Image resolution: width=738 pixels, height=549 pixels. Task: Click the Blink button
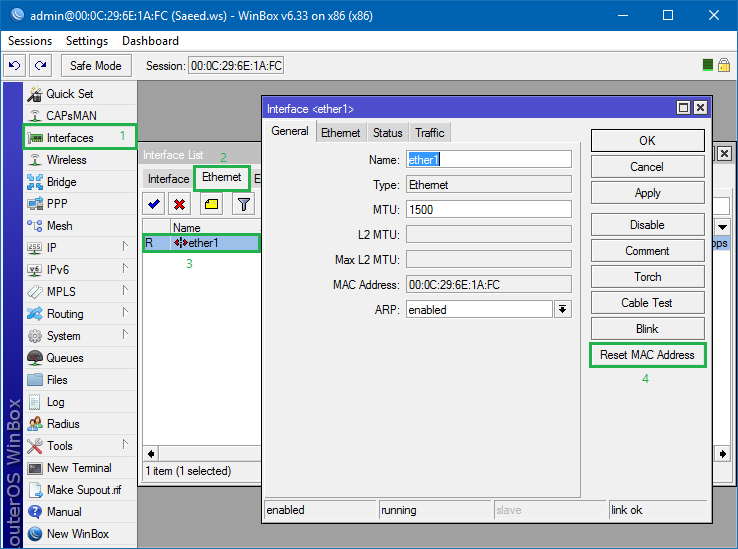647,329
